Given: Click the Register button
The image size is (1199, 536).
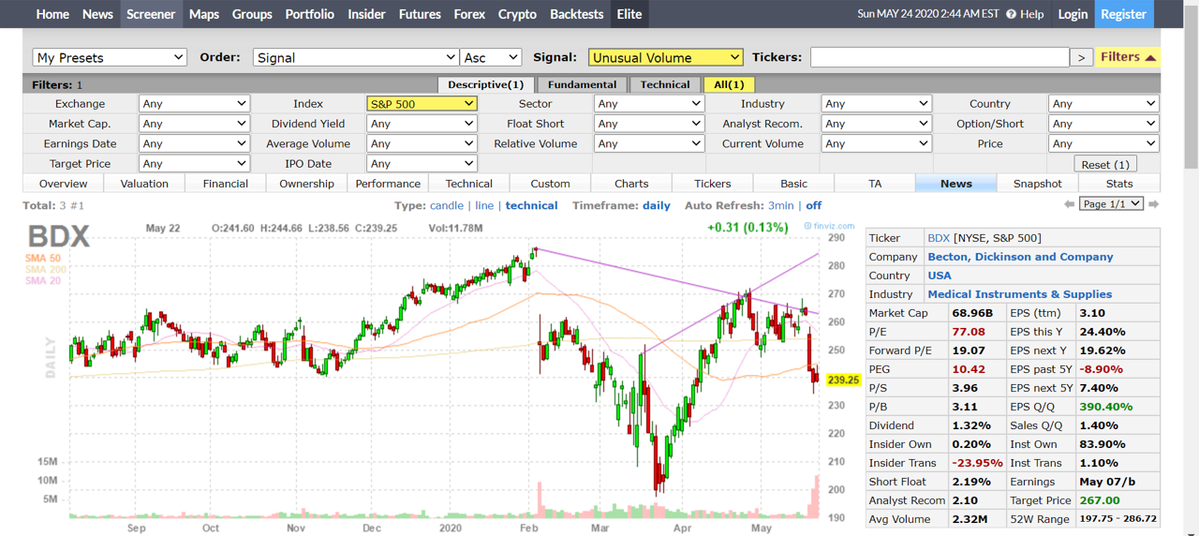Looking at the screenshot, I should pyautogui.click(x=1124, y=14).
